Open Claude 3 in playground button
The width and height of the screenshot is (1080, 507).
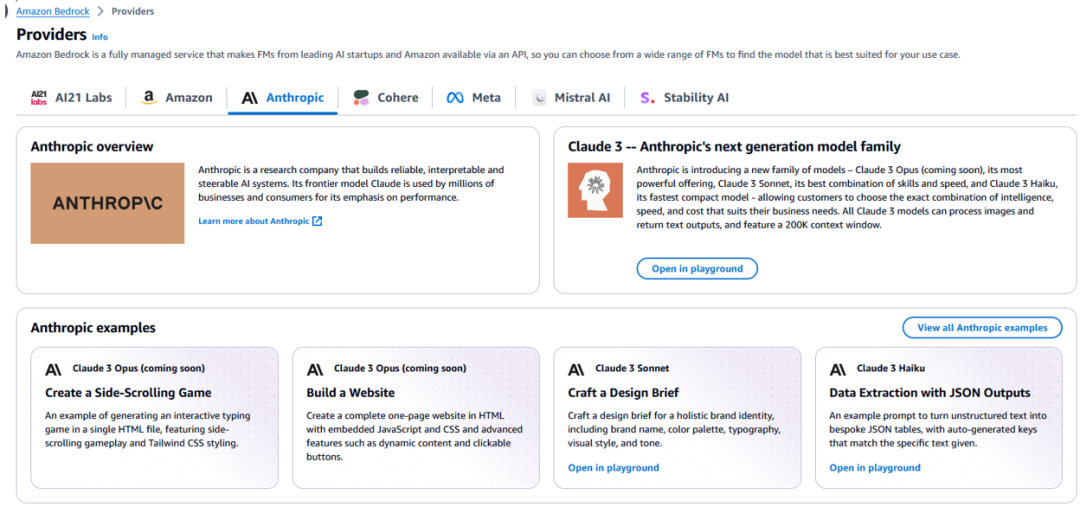[x=697, y=269]
